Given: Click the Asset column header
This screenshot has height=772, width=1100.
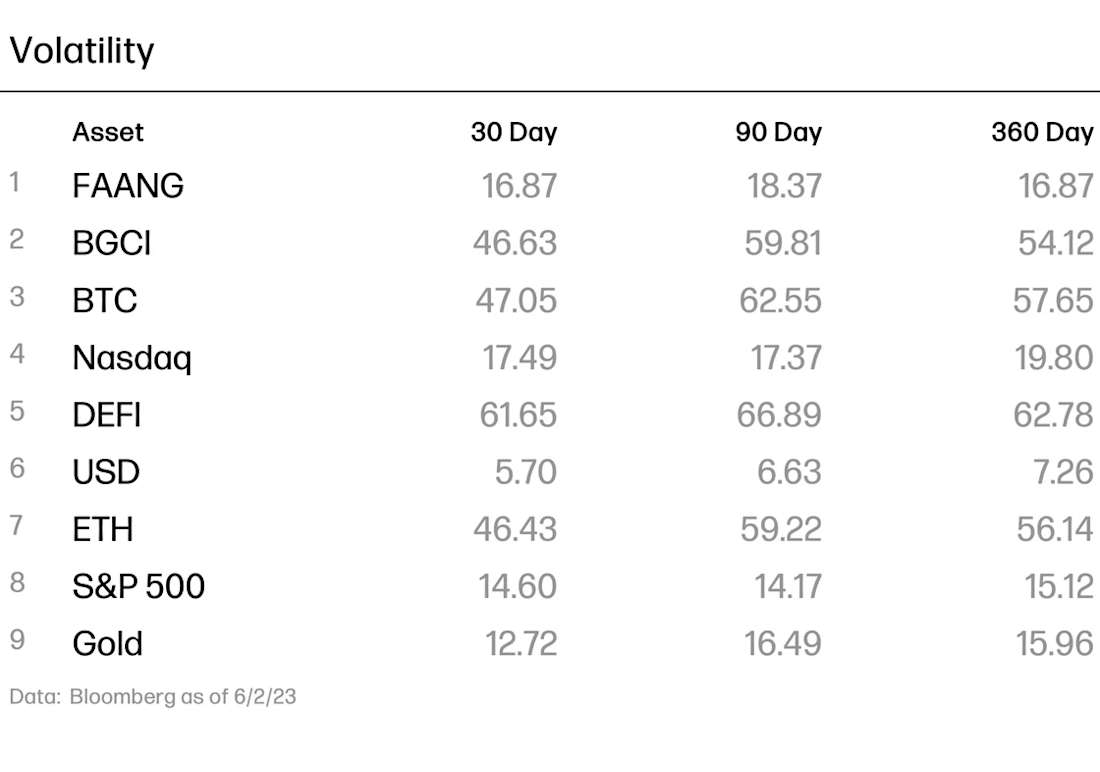Looking at the screenshot, I should (107, 132).
